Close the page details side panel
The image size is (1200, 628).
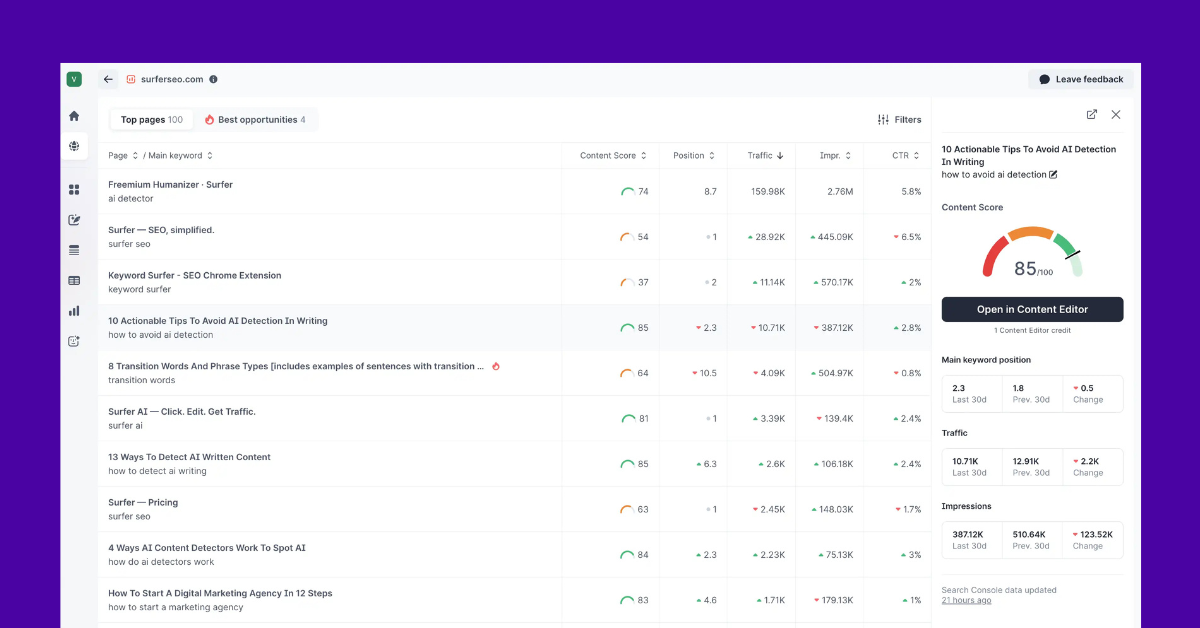[x=1116, y=115]
